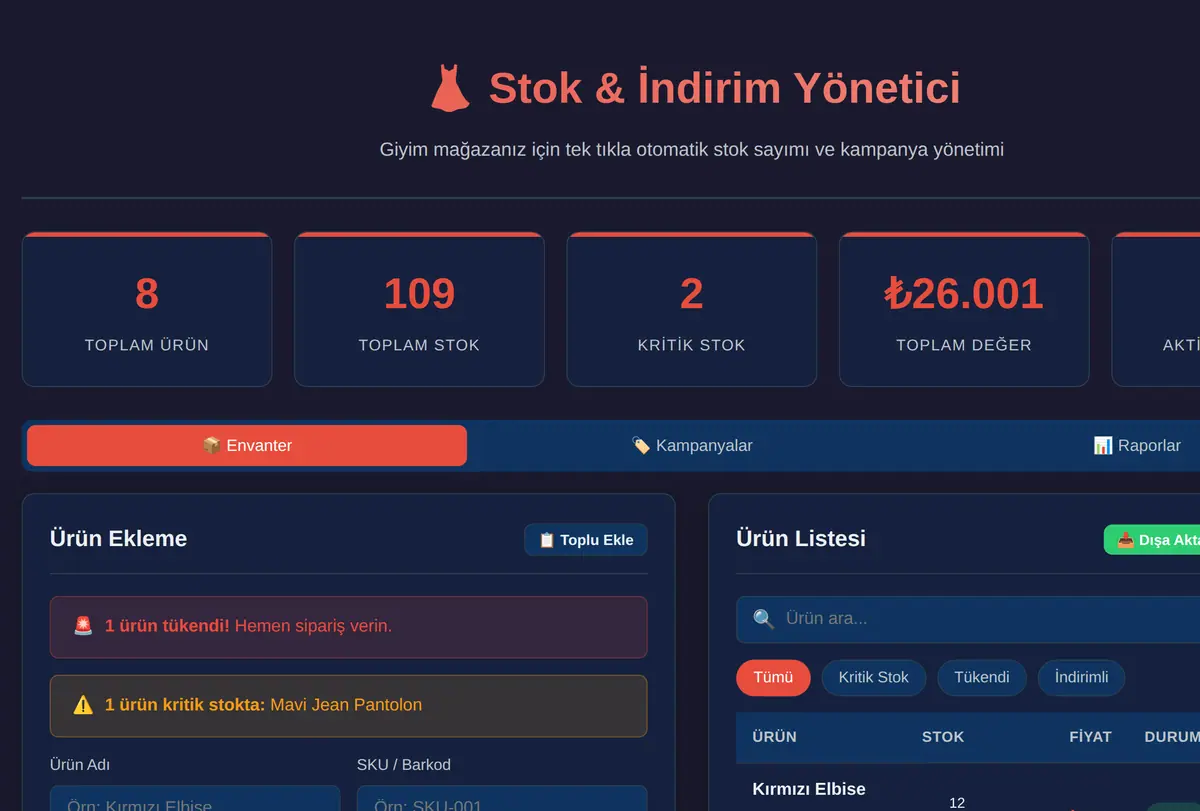Switch to the Kampanyalar tab

click(x=692, y=445)
